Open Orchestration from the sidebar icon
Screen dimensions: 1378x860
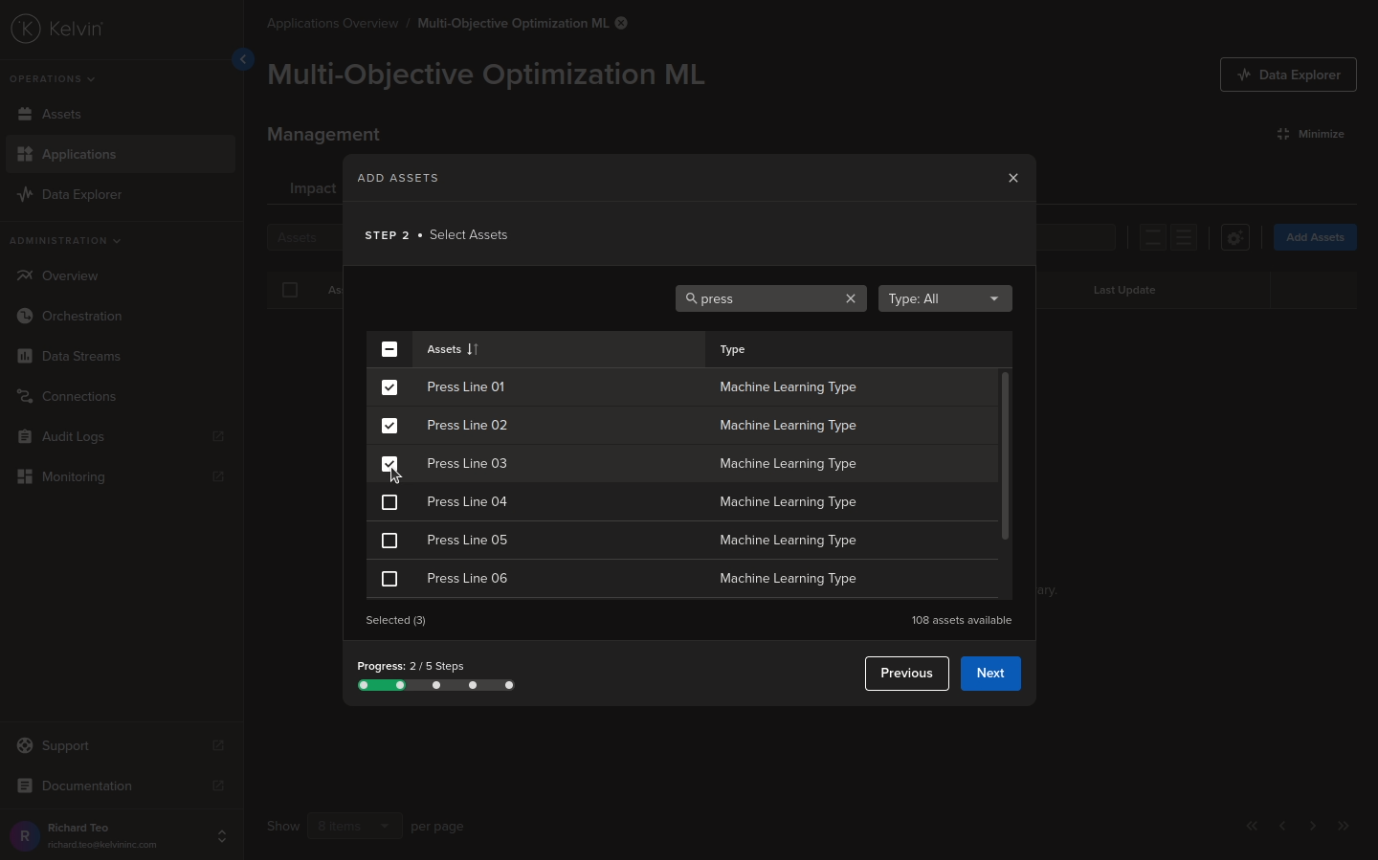coord(25,316)
